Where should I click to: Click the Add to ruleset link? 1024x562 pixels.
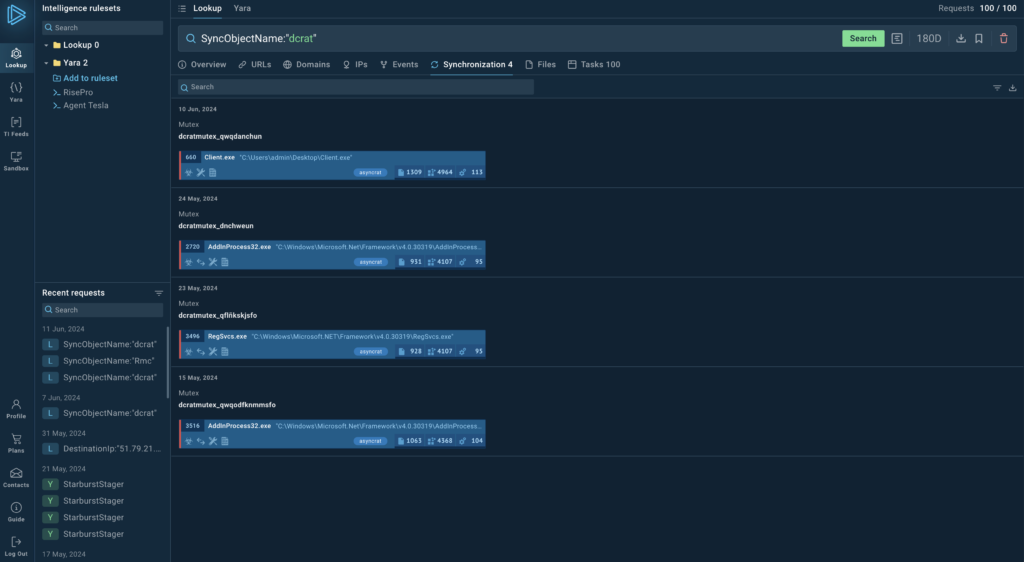(x=90, y=78)
